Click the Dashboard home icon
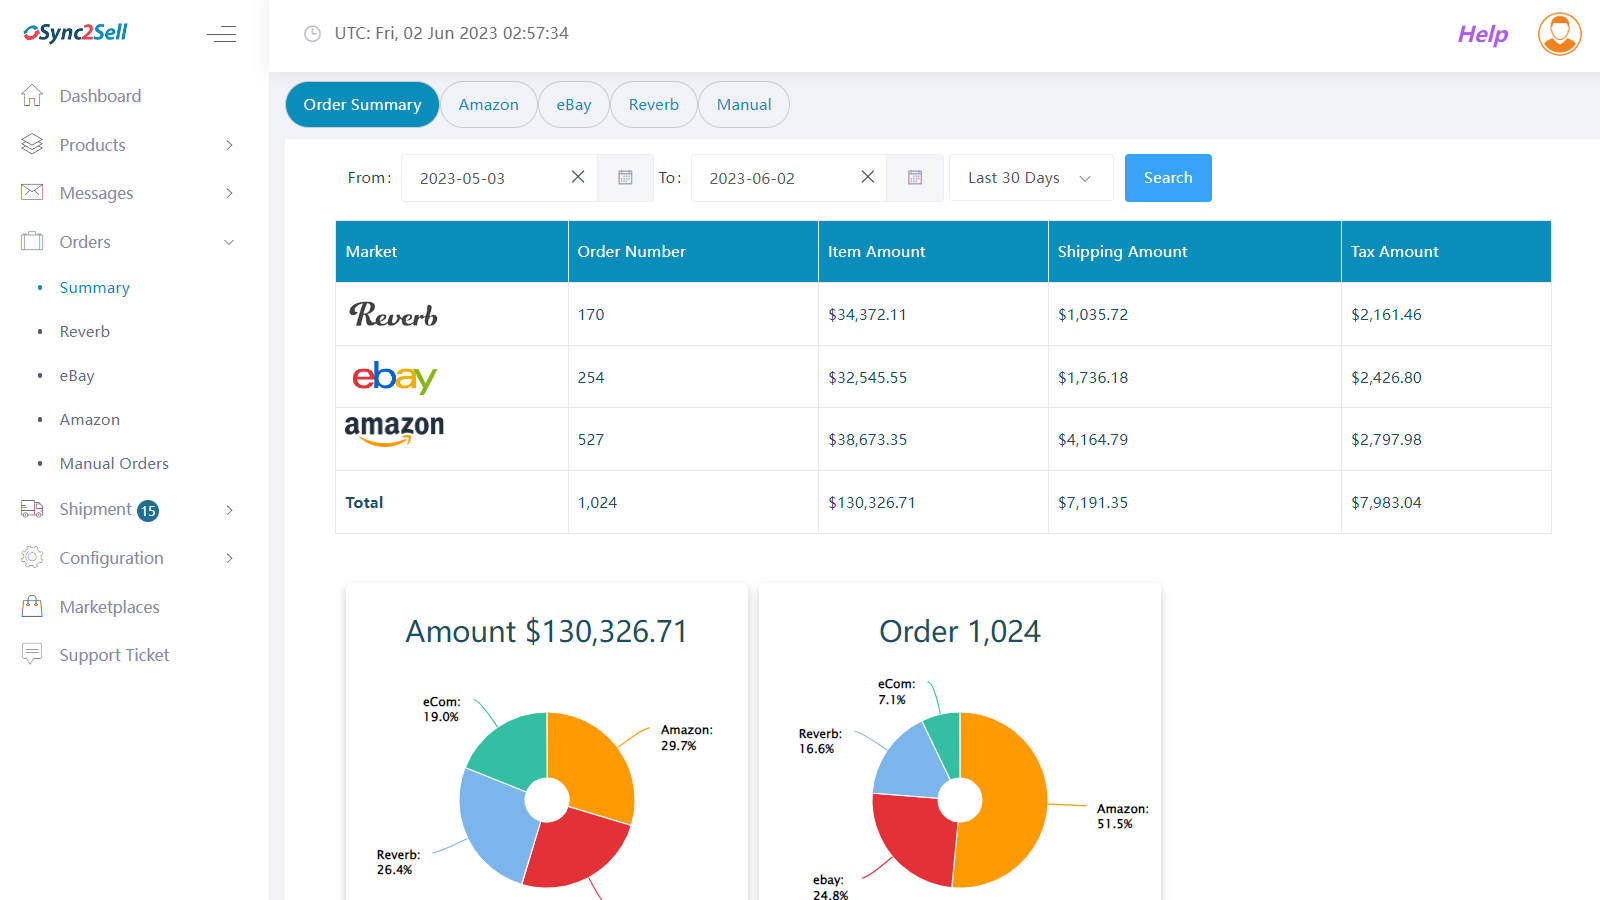Screen dimensions: 1600x900 coord(32,96)
